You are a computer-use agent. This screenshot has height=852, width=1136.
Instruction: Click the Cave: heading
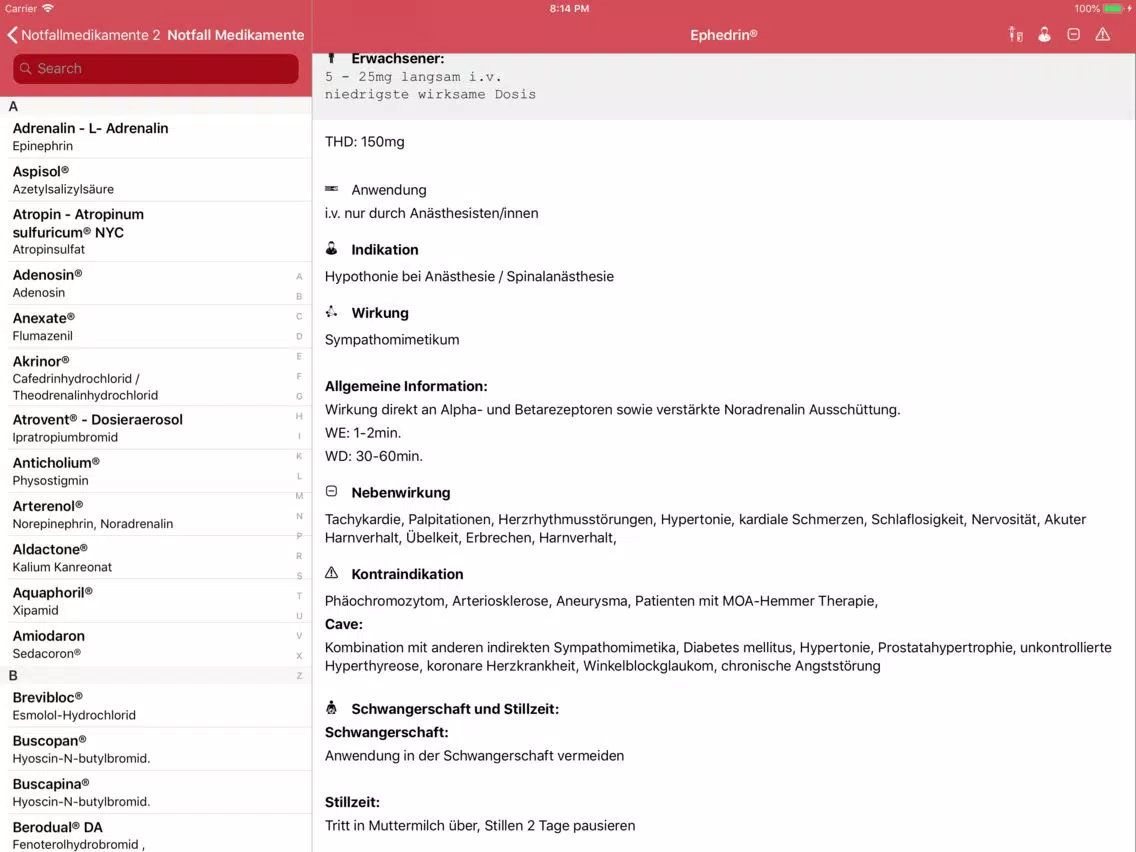pyautogui.click(x=343, y=625)
